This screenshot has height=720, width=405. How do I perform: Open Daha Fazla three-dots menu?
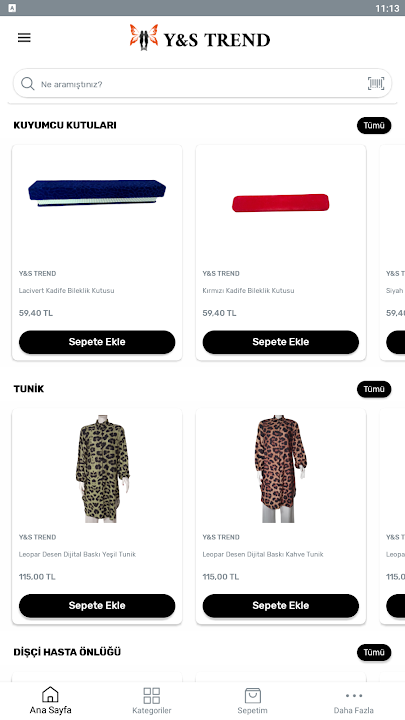point(354,701)
